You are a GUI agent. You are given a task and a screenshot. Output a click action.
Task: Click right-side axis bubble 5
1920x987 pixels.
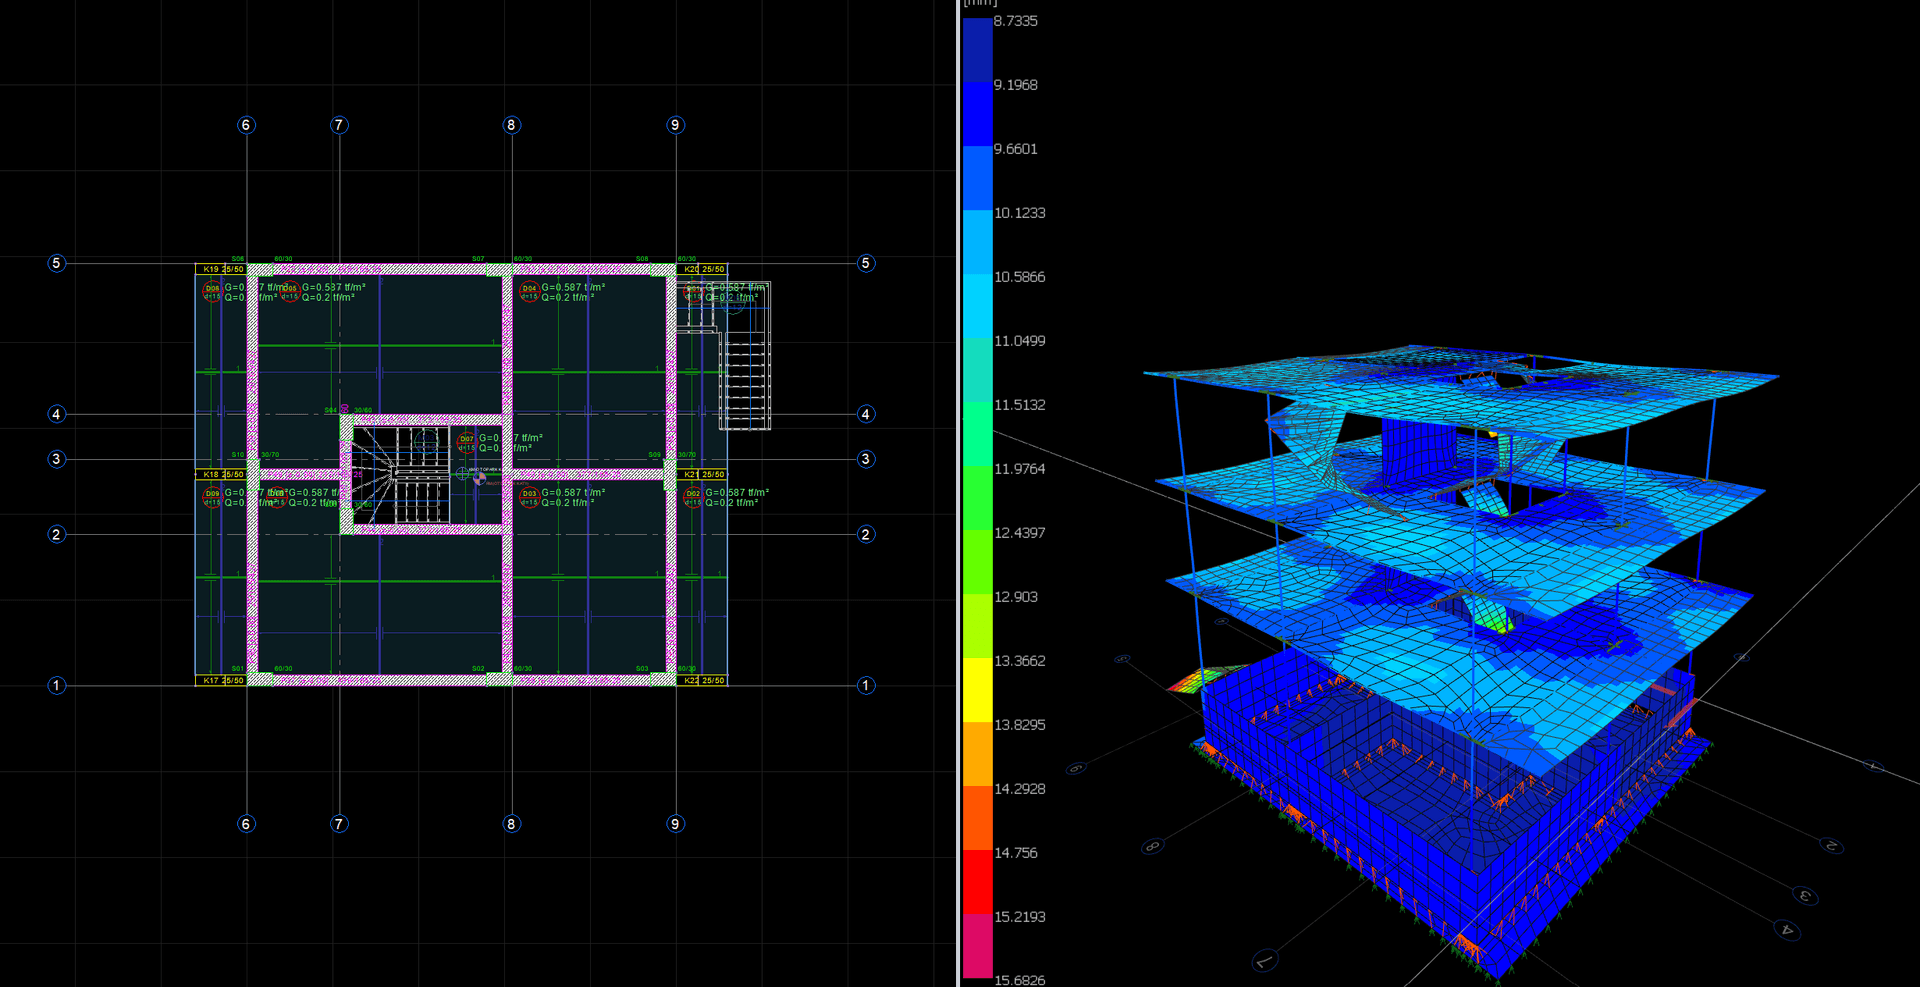point(866,263)
